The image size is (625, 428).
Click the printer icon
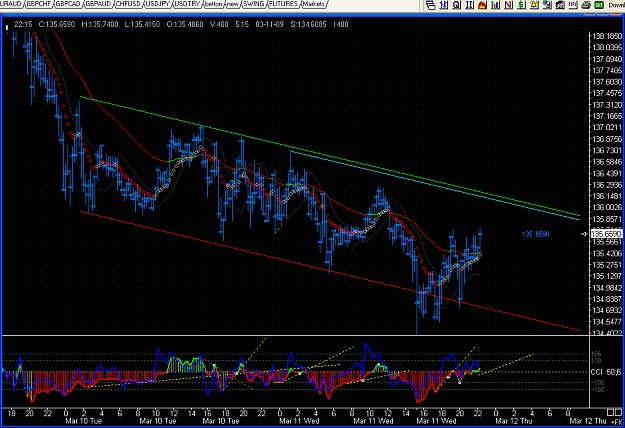586,5
